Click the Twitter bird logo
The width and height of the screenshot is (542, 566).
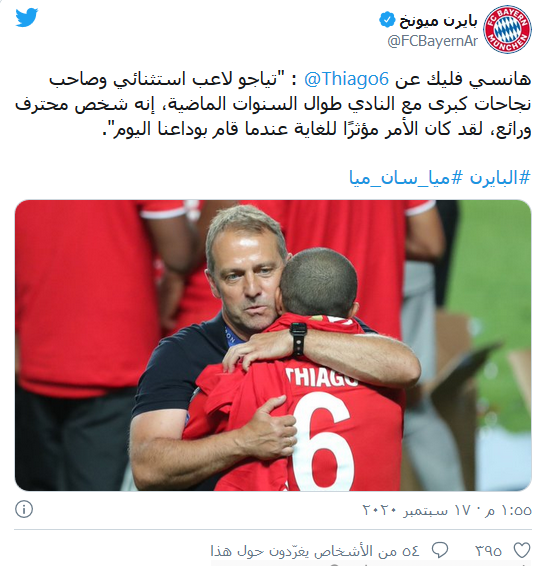point(27,18)
